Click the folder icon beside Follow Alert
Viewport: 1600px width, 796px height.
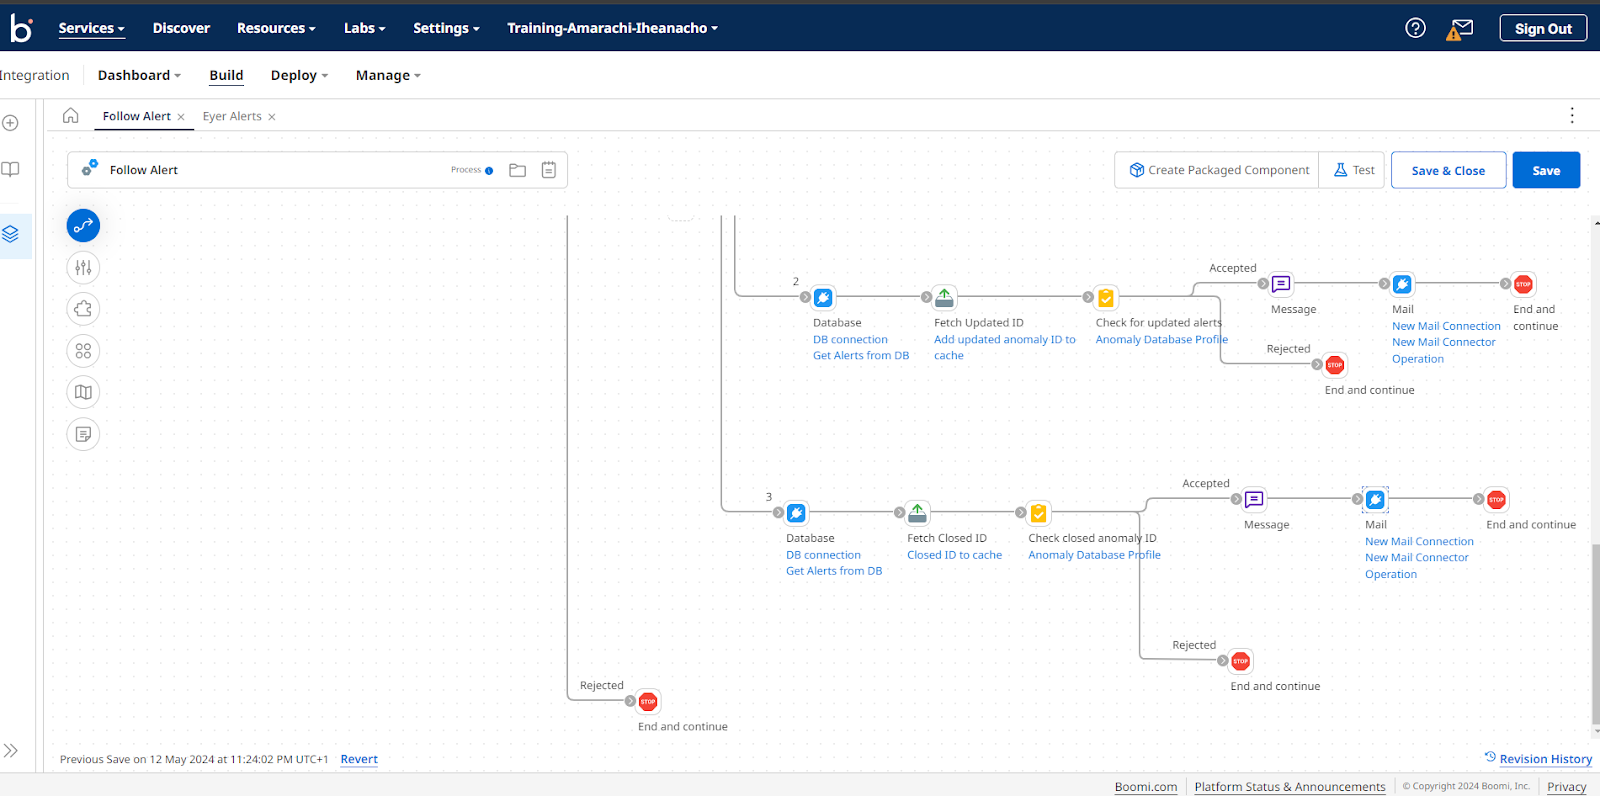[x=517, y=170]
